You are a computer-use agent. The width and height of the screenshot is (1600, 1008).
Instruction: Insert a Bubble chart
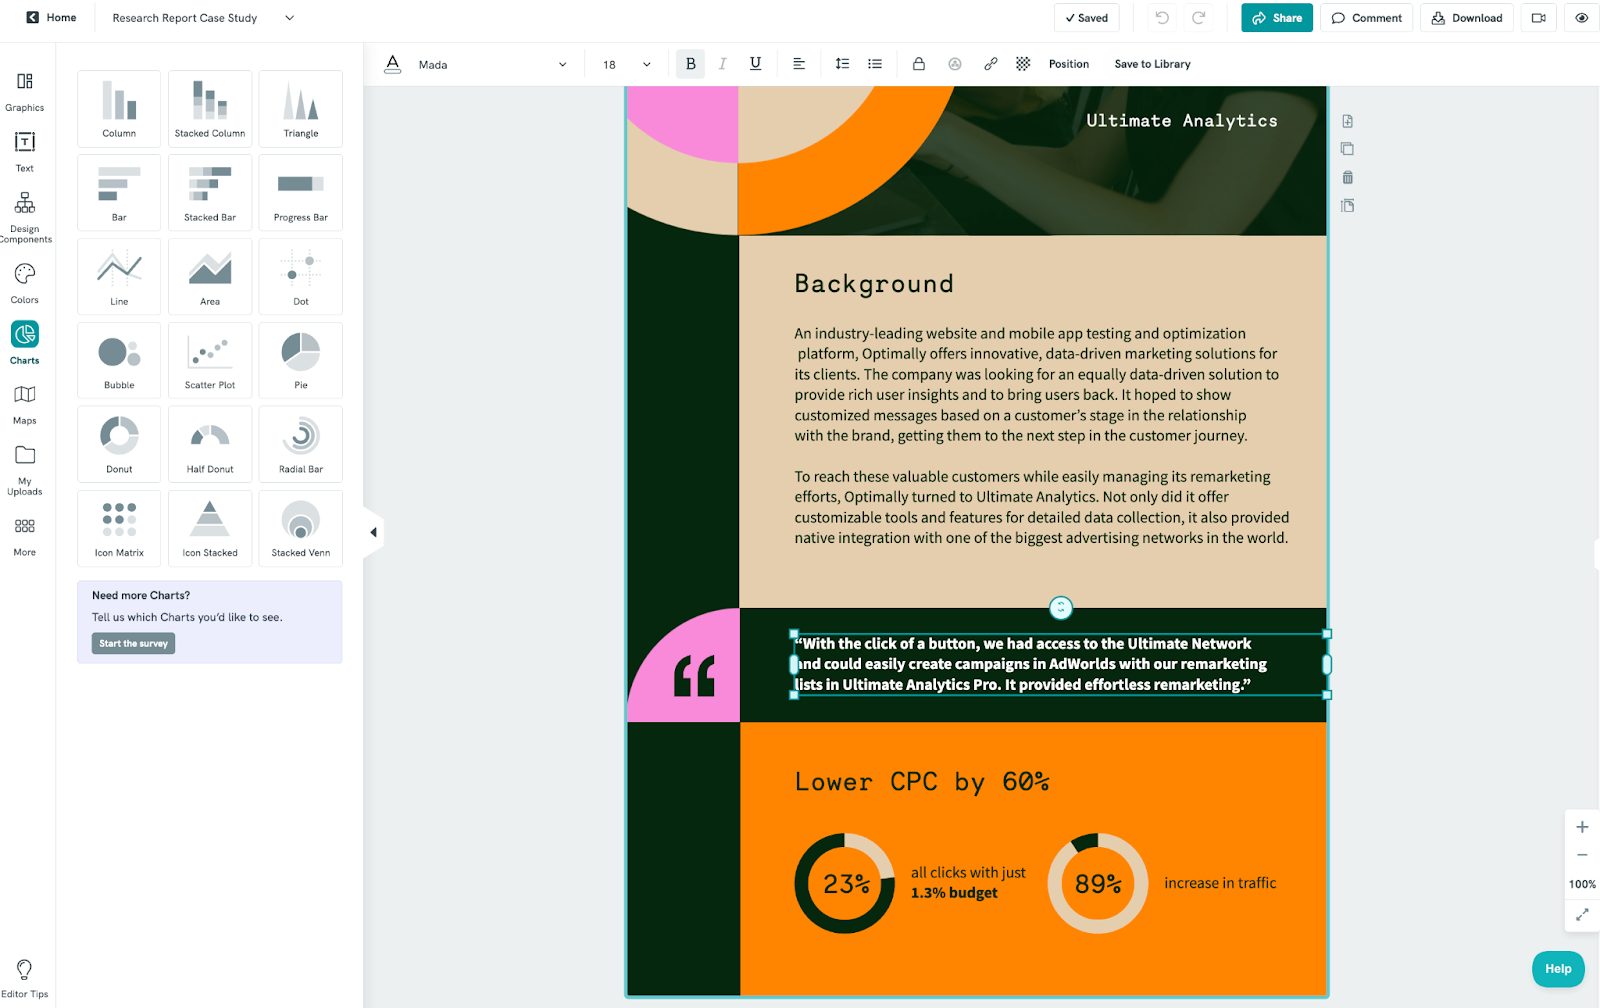[x=119, y=360]
